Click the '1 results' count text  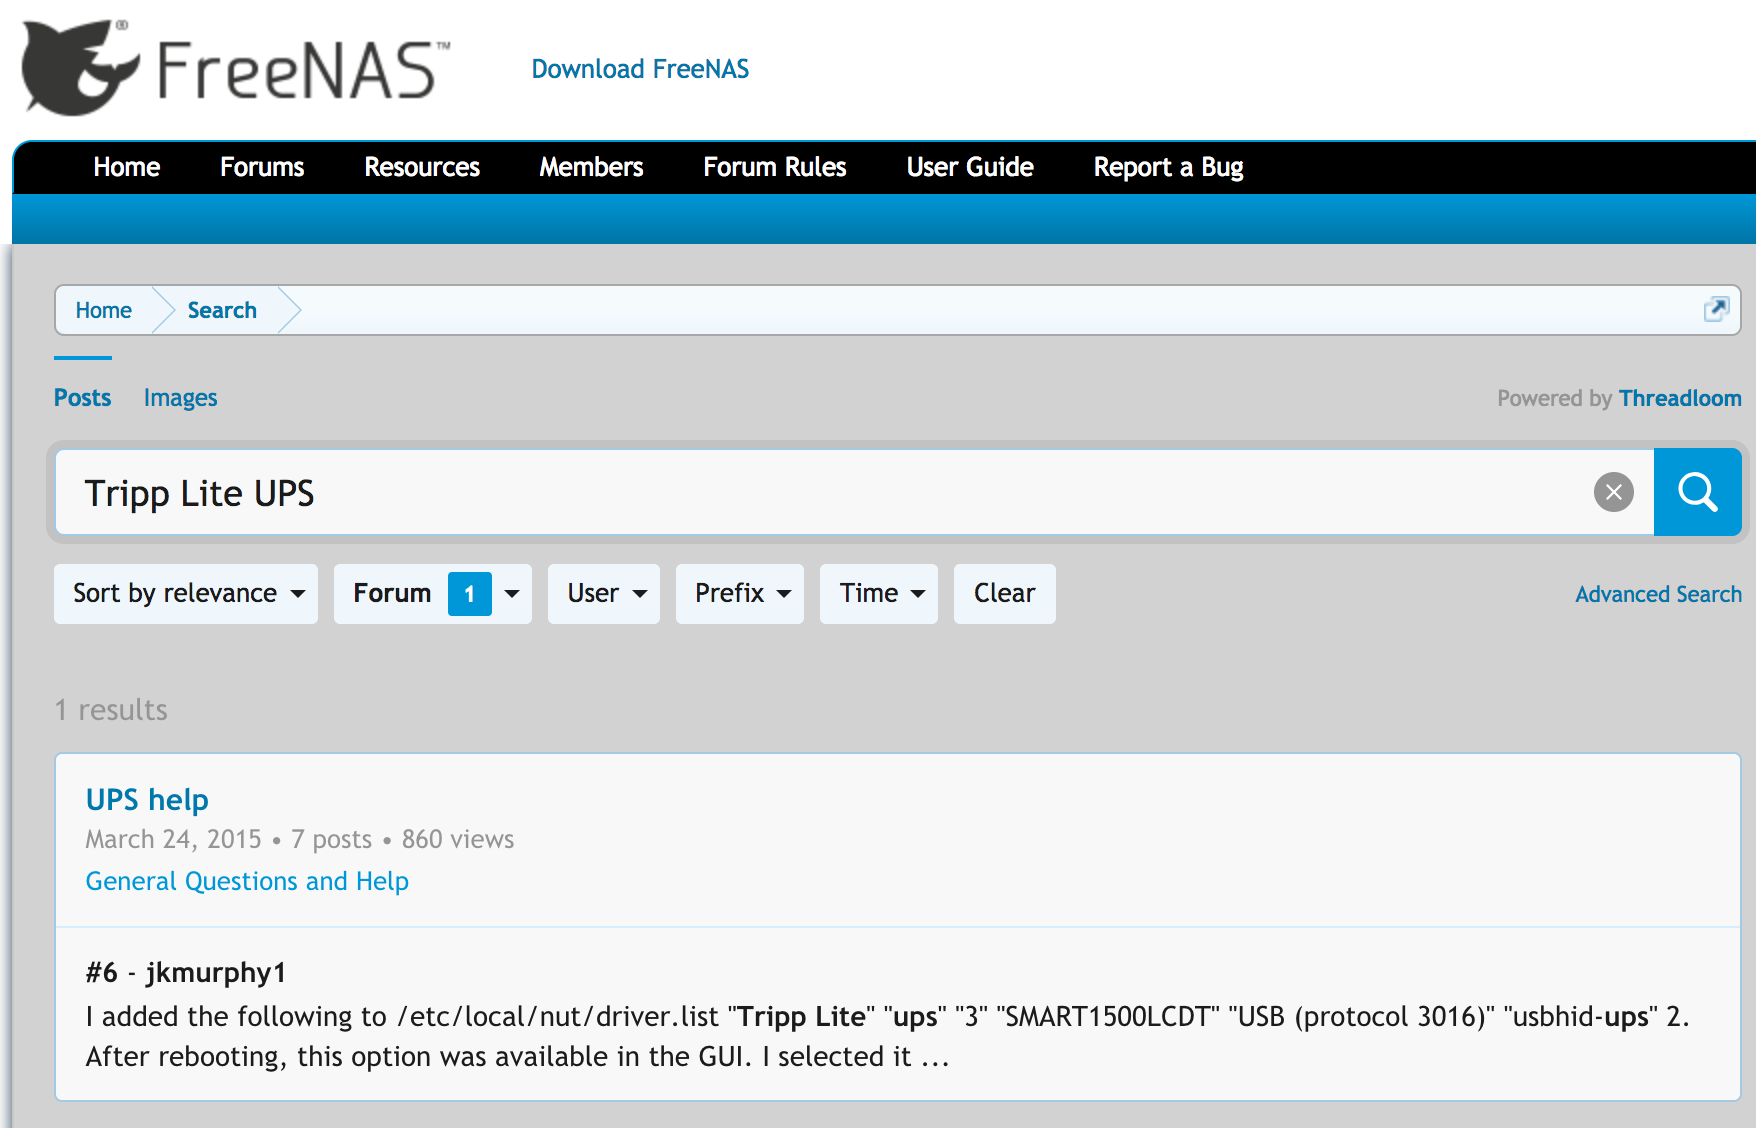(111, 710)
